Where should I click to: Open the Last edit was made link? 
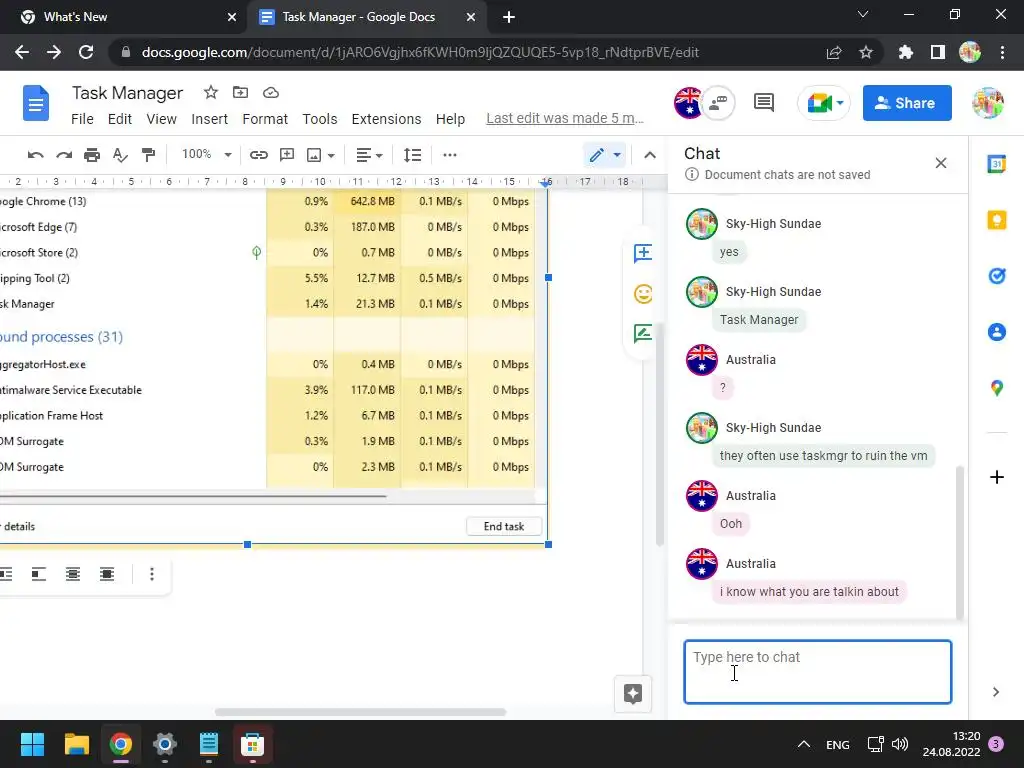click(x=565, y=118)
